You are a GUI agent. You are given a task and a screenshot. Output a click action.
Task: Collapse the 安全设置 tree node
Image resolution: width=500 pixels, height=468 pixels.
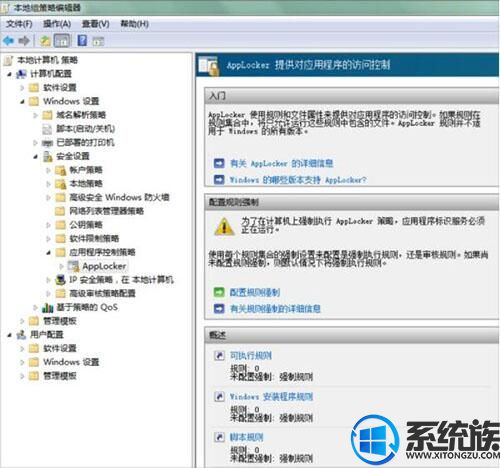point(35,156)
